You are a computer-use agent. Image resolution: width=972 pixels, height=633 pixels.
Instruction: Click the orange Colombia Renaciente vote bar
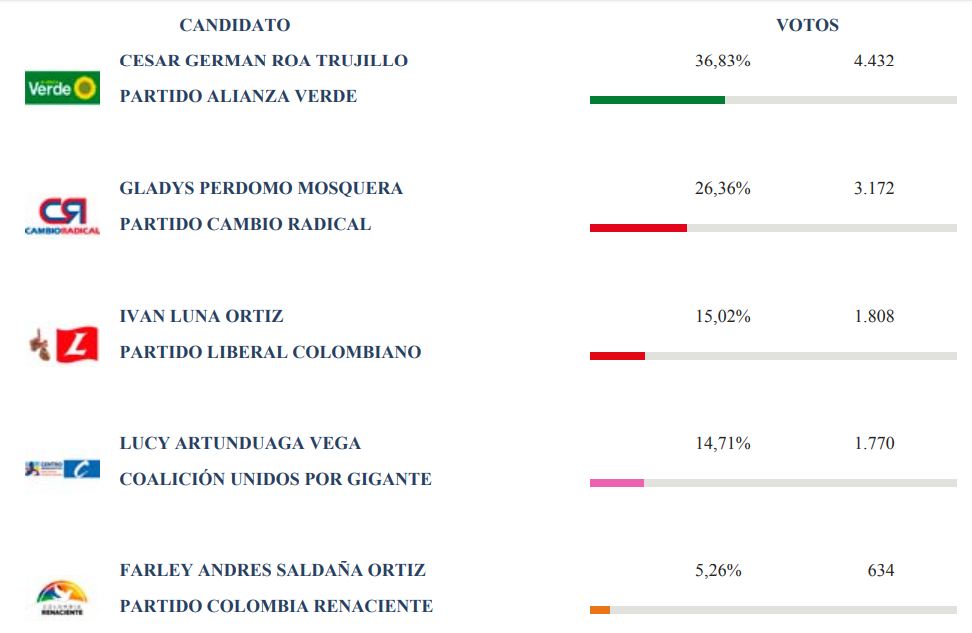click(x=600, y=609)
